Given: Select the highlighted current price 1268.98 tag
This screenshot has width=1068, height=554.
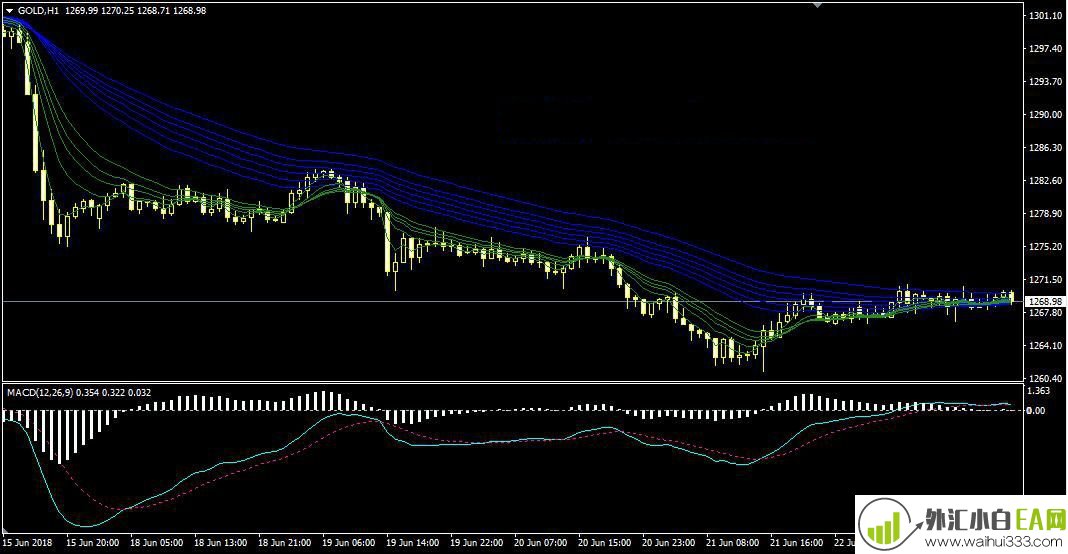Looking at the screenshot, I should click(1046, 301).
